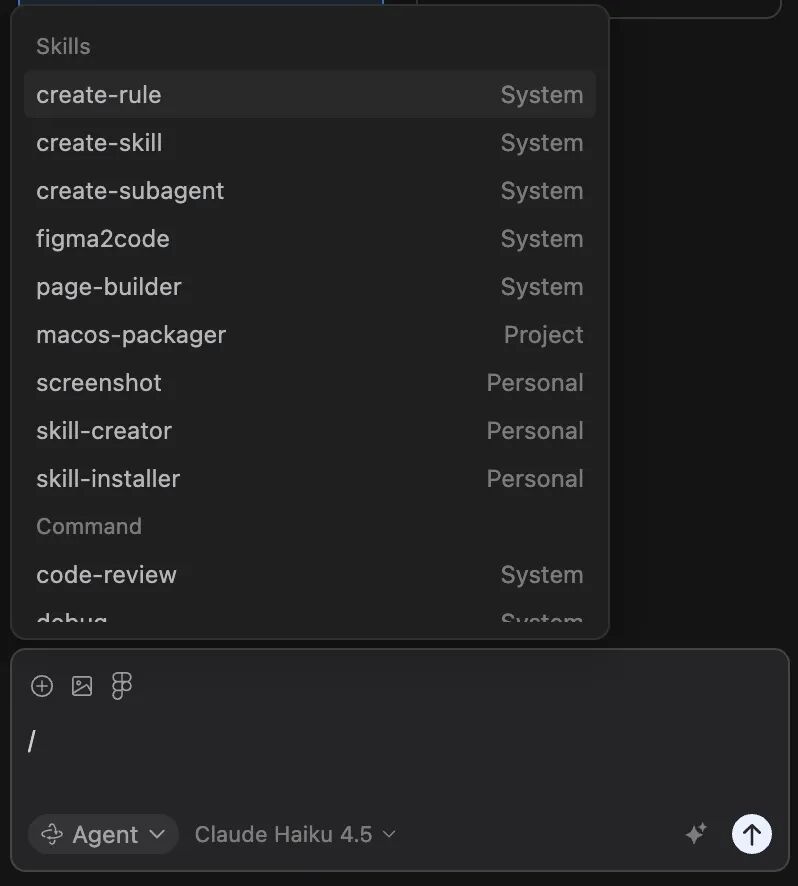Select create-subagent from the Skills list
Viewport: 798px width, 886px height.
[310, 191]
